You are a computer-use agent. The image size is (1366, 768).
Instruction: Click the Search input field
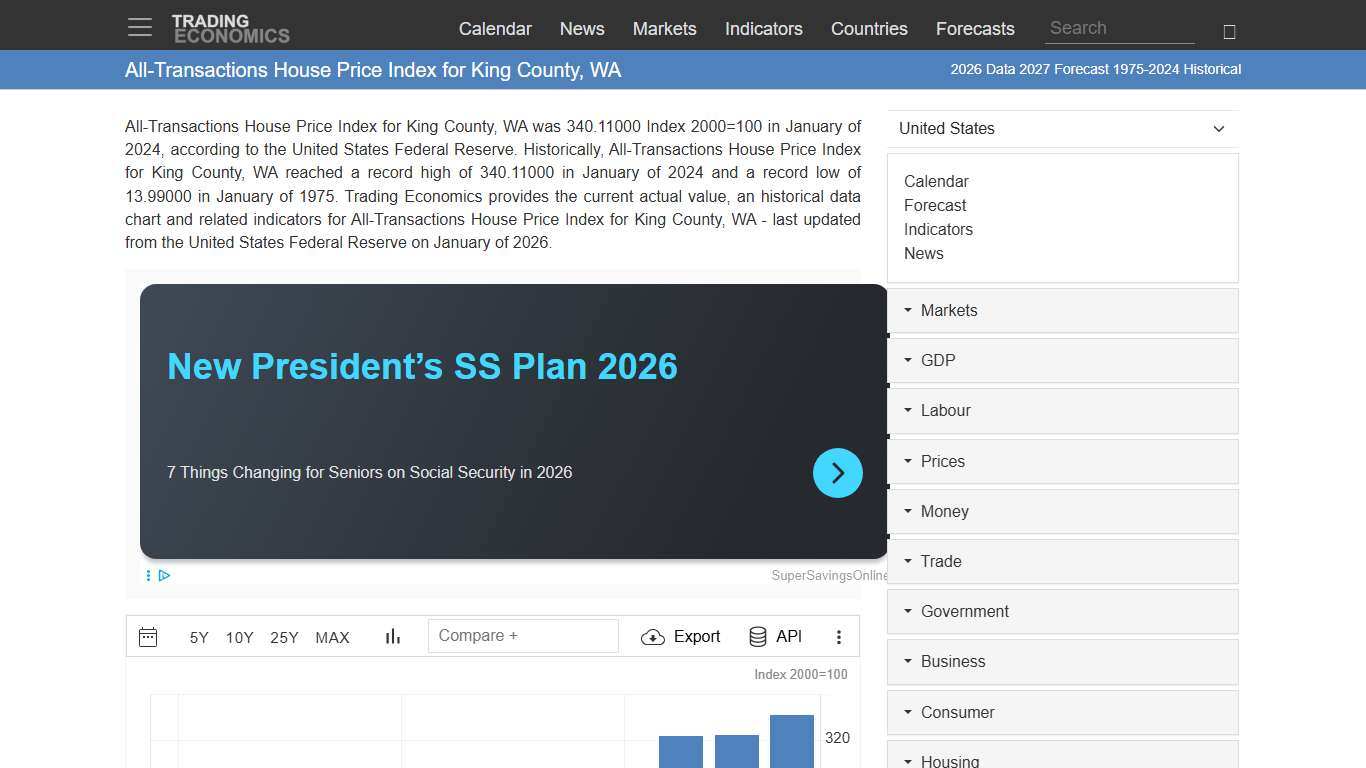click(x=1118, y=29)
